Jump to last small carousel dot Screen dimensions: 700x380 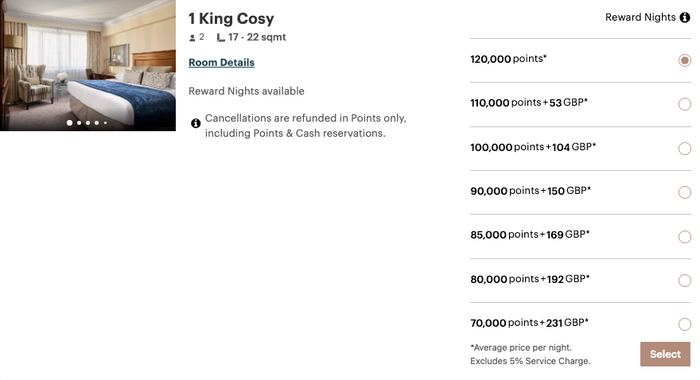tap(105, 123)
